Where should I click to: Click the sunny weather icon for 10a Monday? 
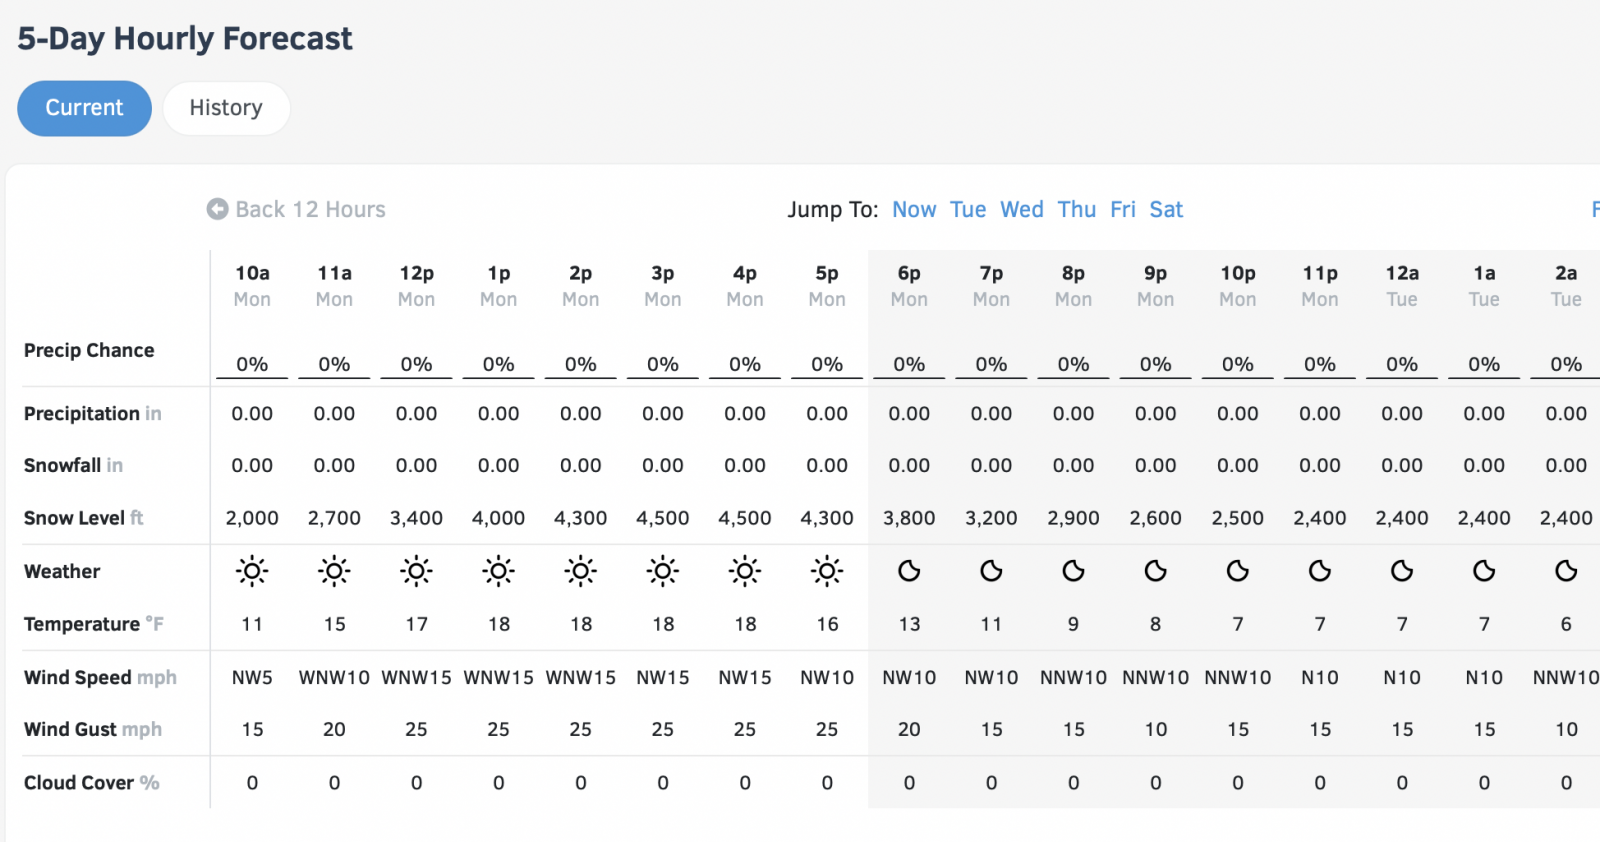pos(252,571)
